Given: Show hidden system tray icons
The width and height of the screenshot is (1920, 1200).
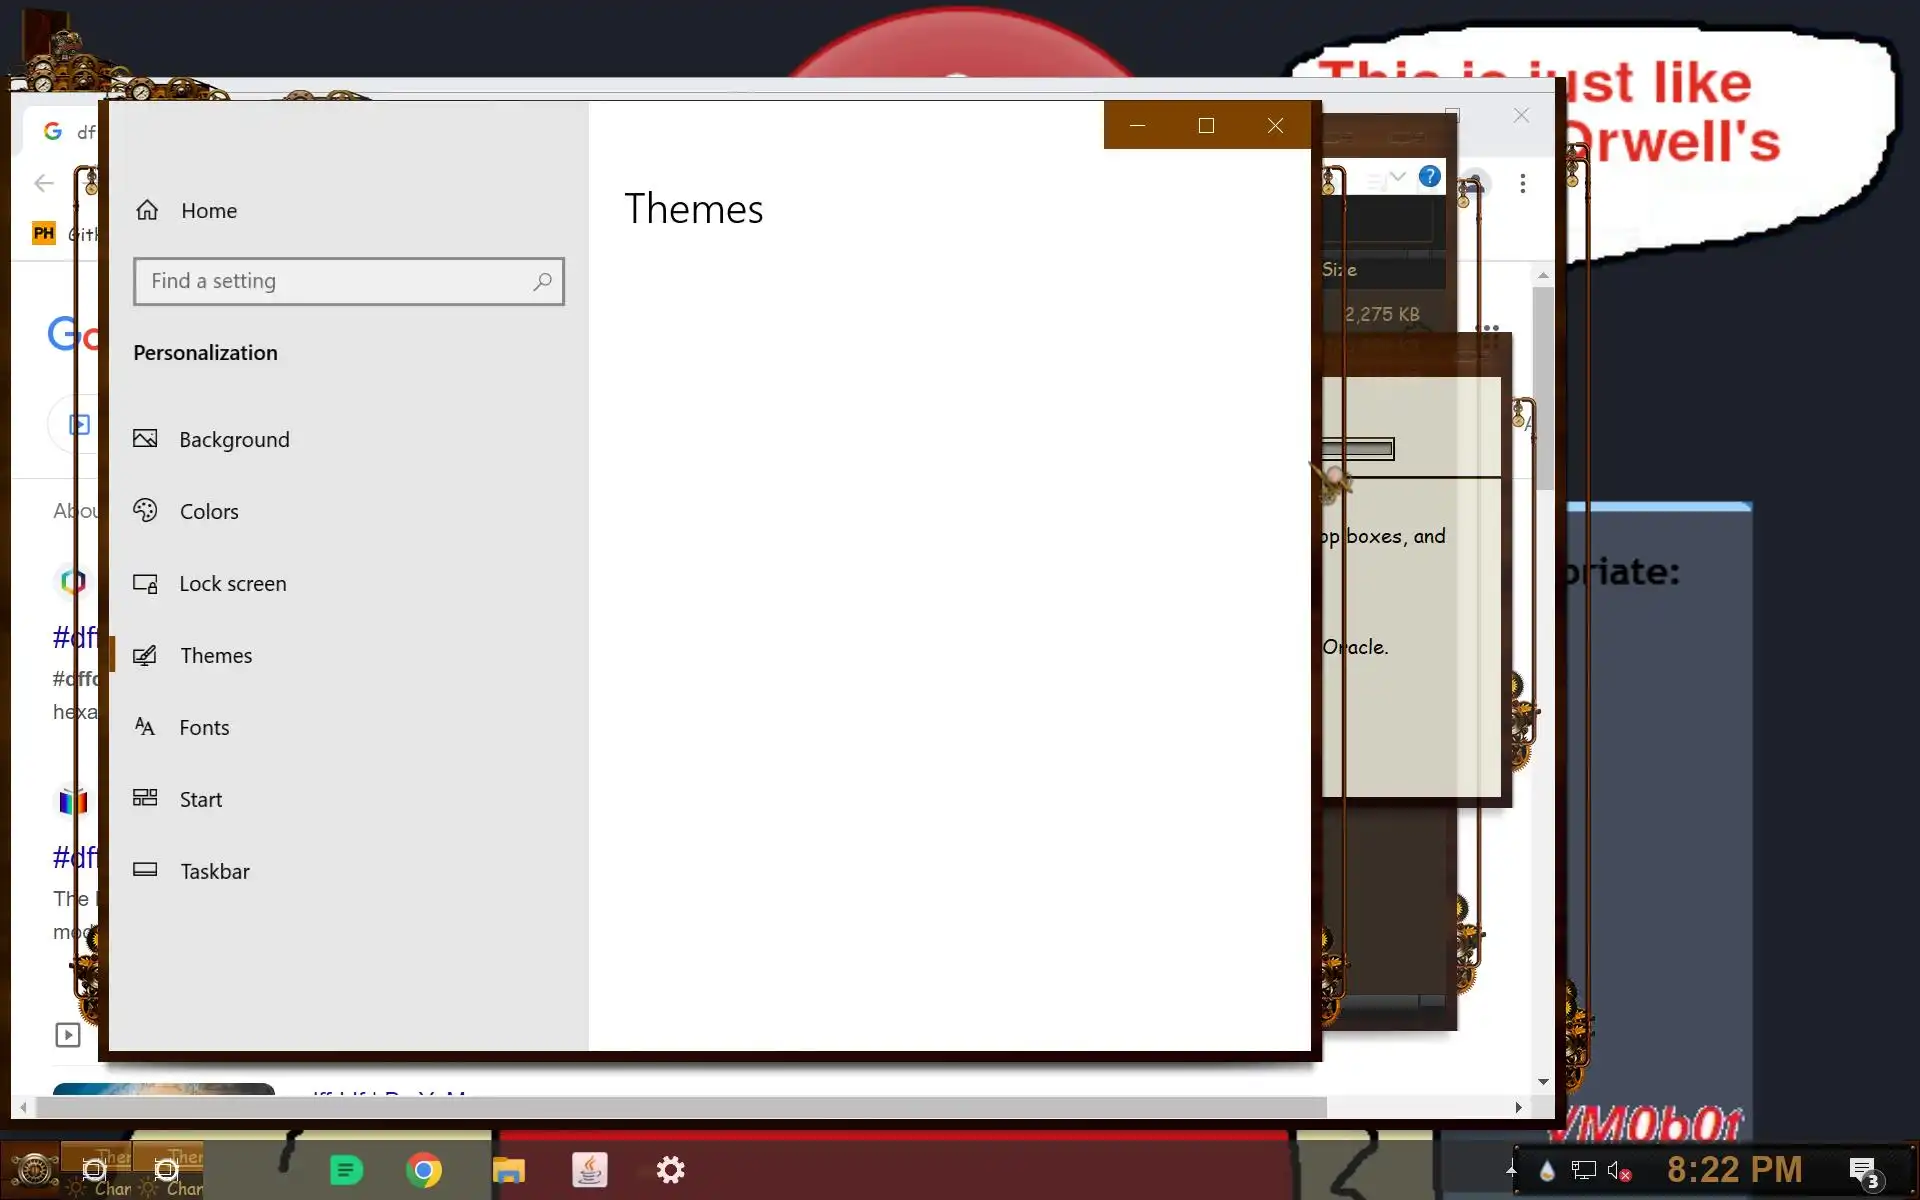Looking at the screenshot, I should click(1511, 1169).
